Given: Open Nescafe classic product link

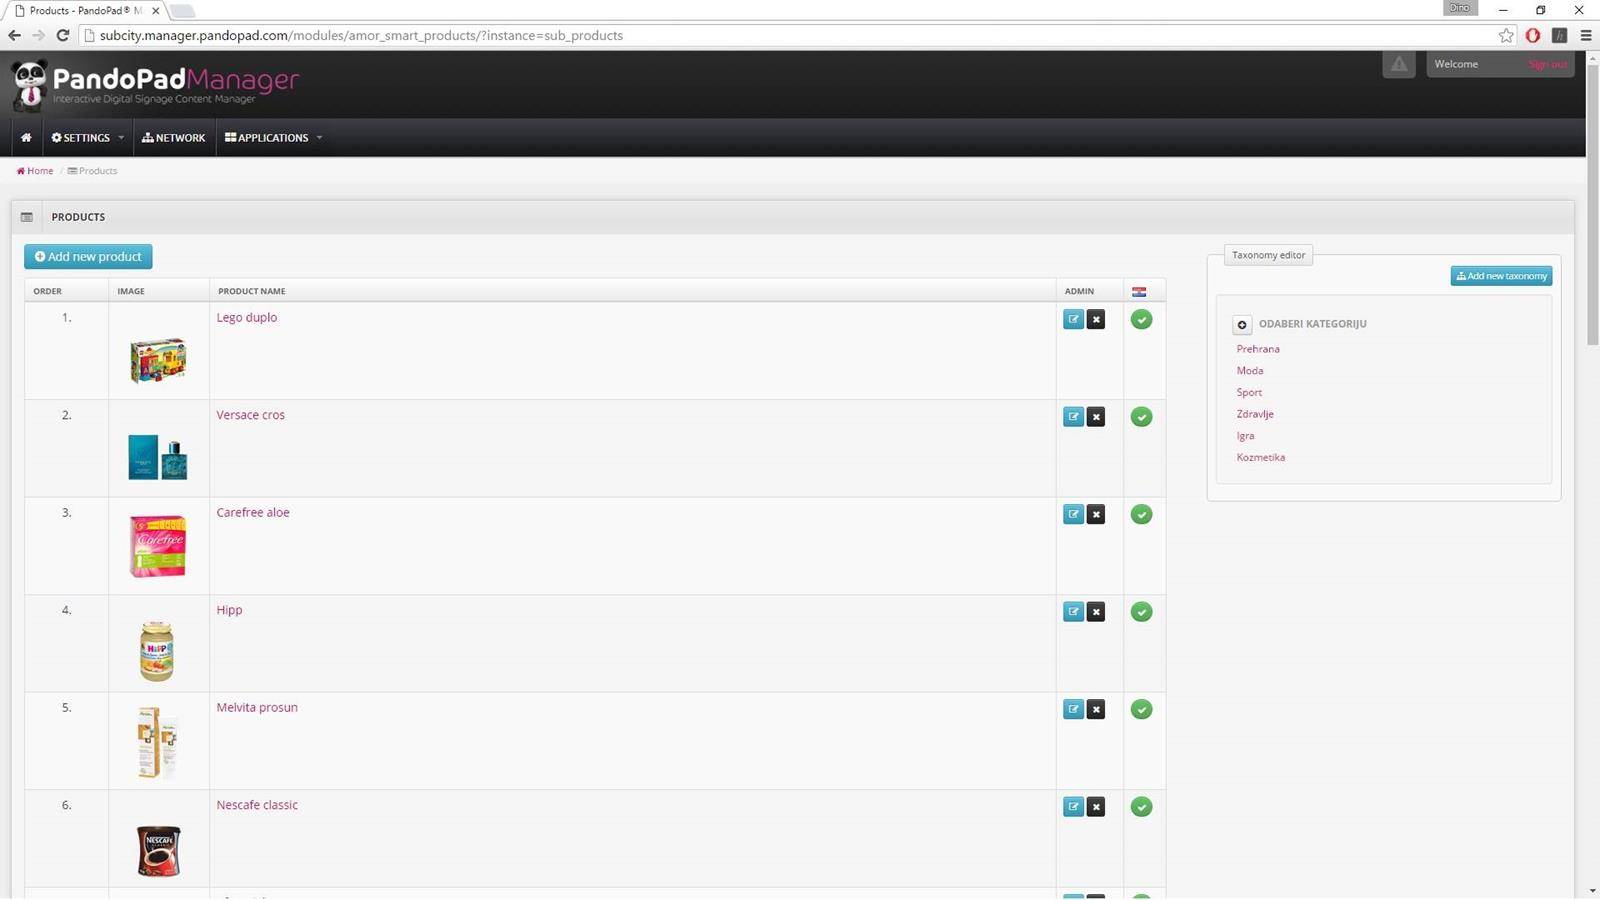Looking at the screenshot, I should (x=257, y=805).
